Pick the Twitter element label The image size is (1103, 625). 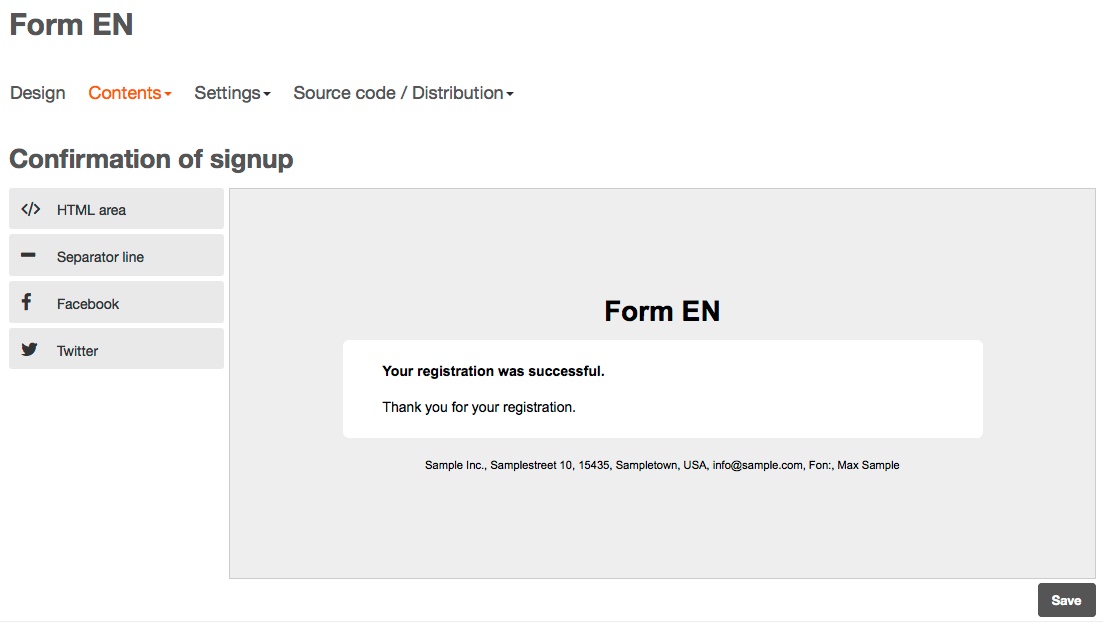pos(77,351)
